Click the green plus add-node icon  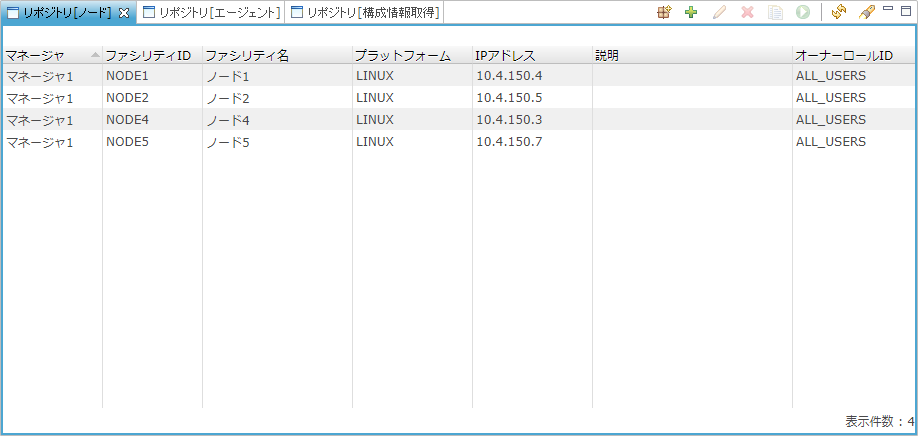point(691,12)
